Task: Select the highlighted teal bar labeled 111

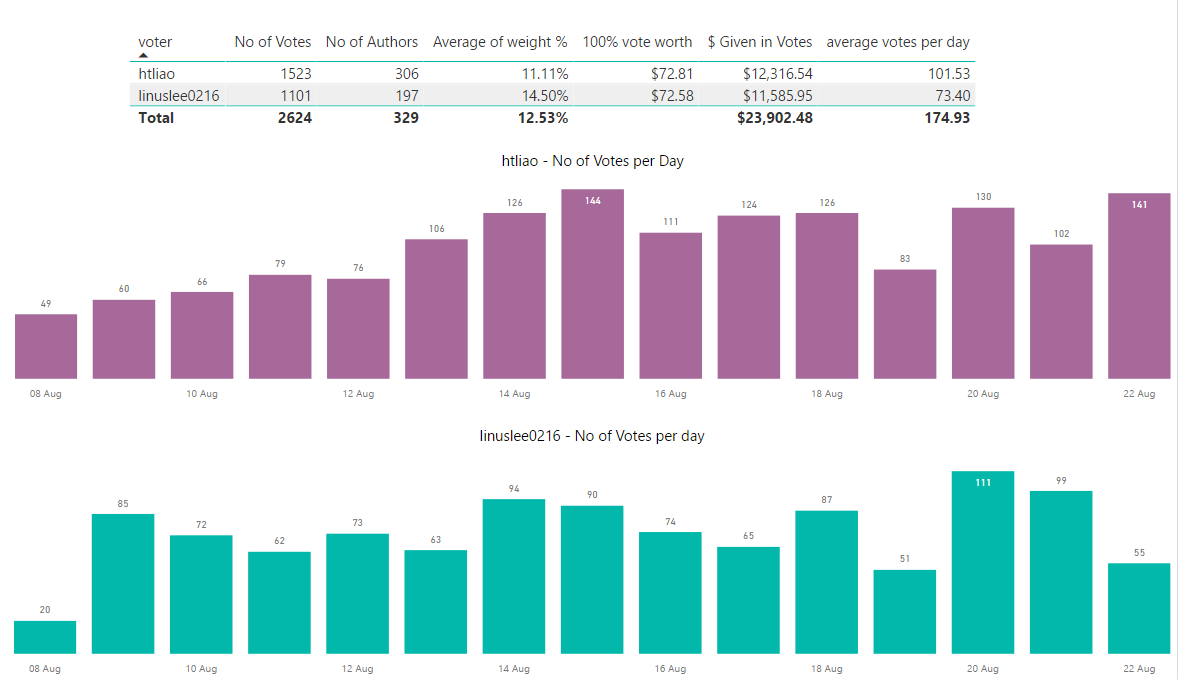Action: [983, 562]
